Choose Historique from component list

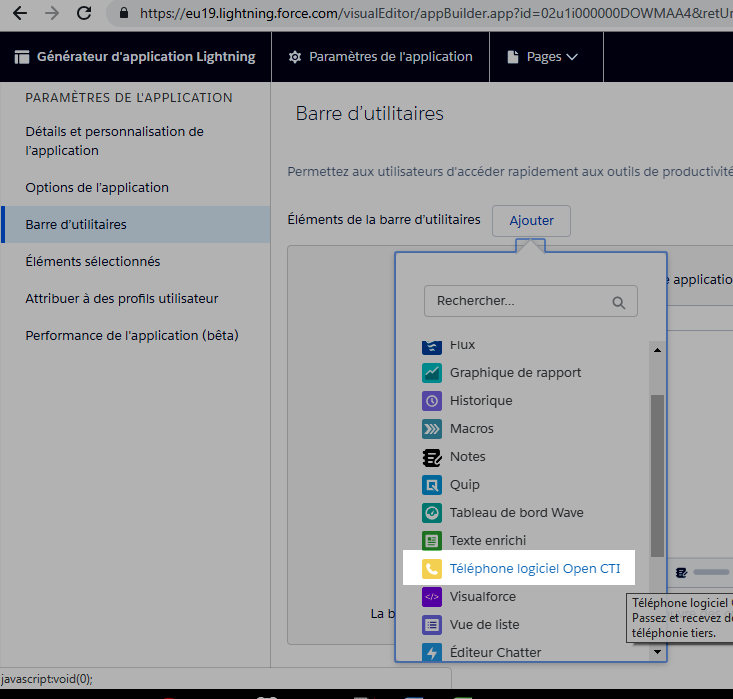481,401
